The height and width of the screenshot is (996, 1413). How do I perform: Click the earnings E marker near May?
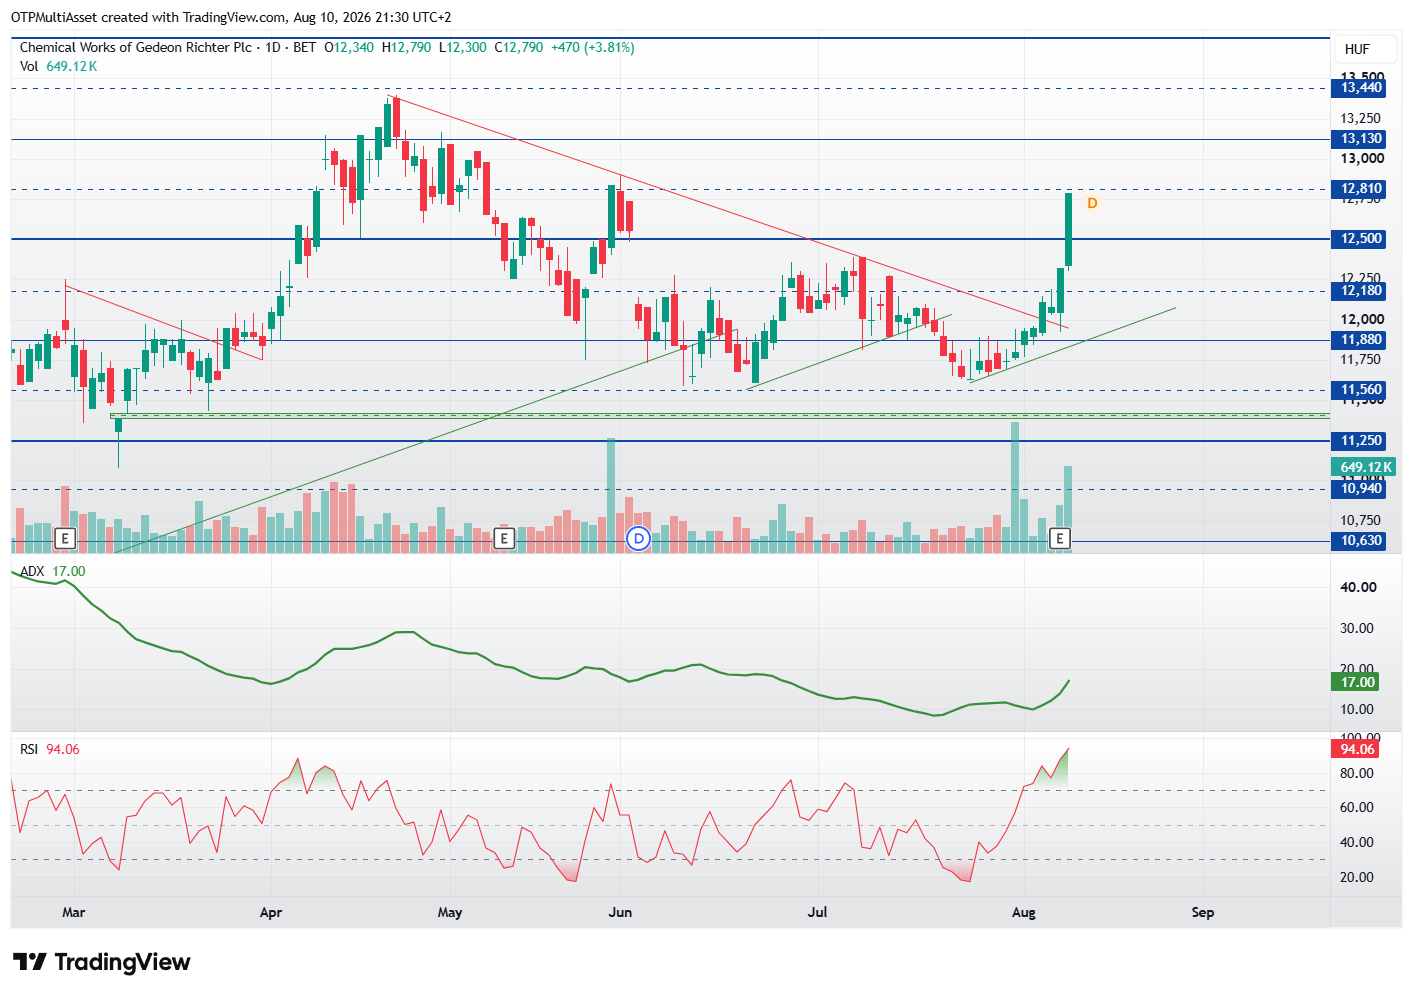click(x=505, y=539)
